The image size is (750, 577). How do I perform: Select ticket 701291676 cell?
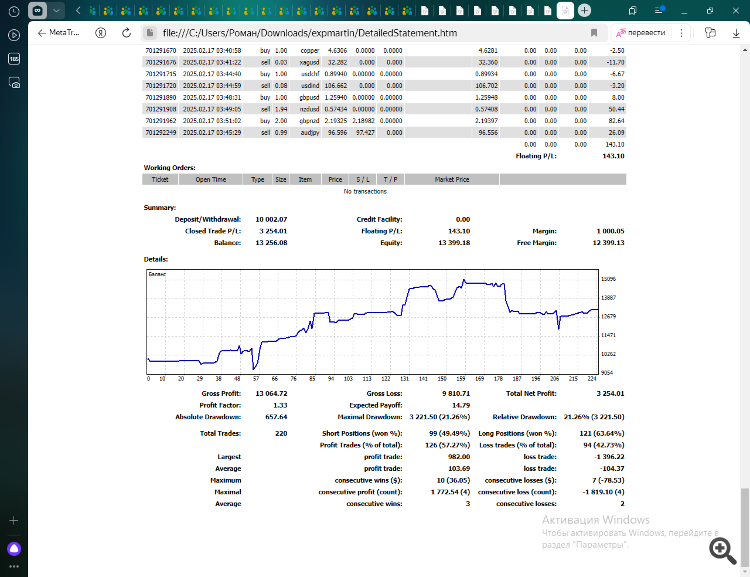(x=160, y=62)
